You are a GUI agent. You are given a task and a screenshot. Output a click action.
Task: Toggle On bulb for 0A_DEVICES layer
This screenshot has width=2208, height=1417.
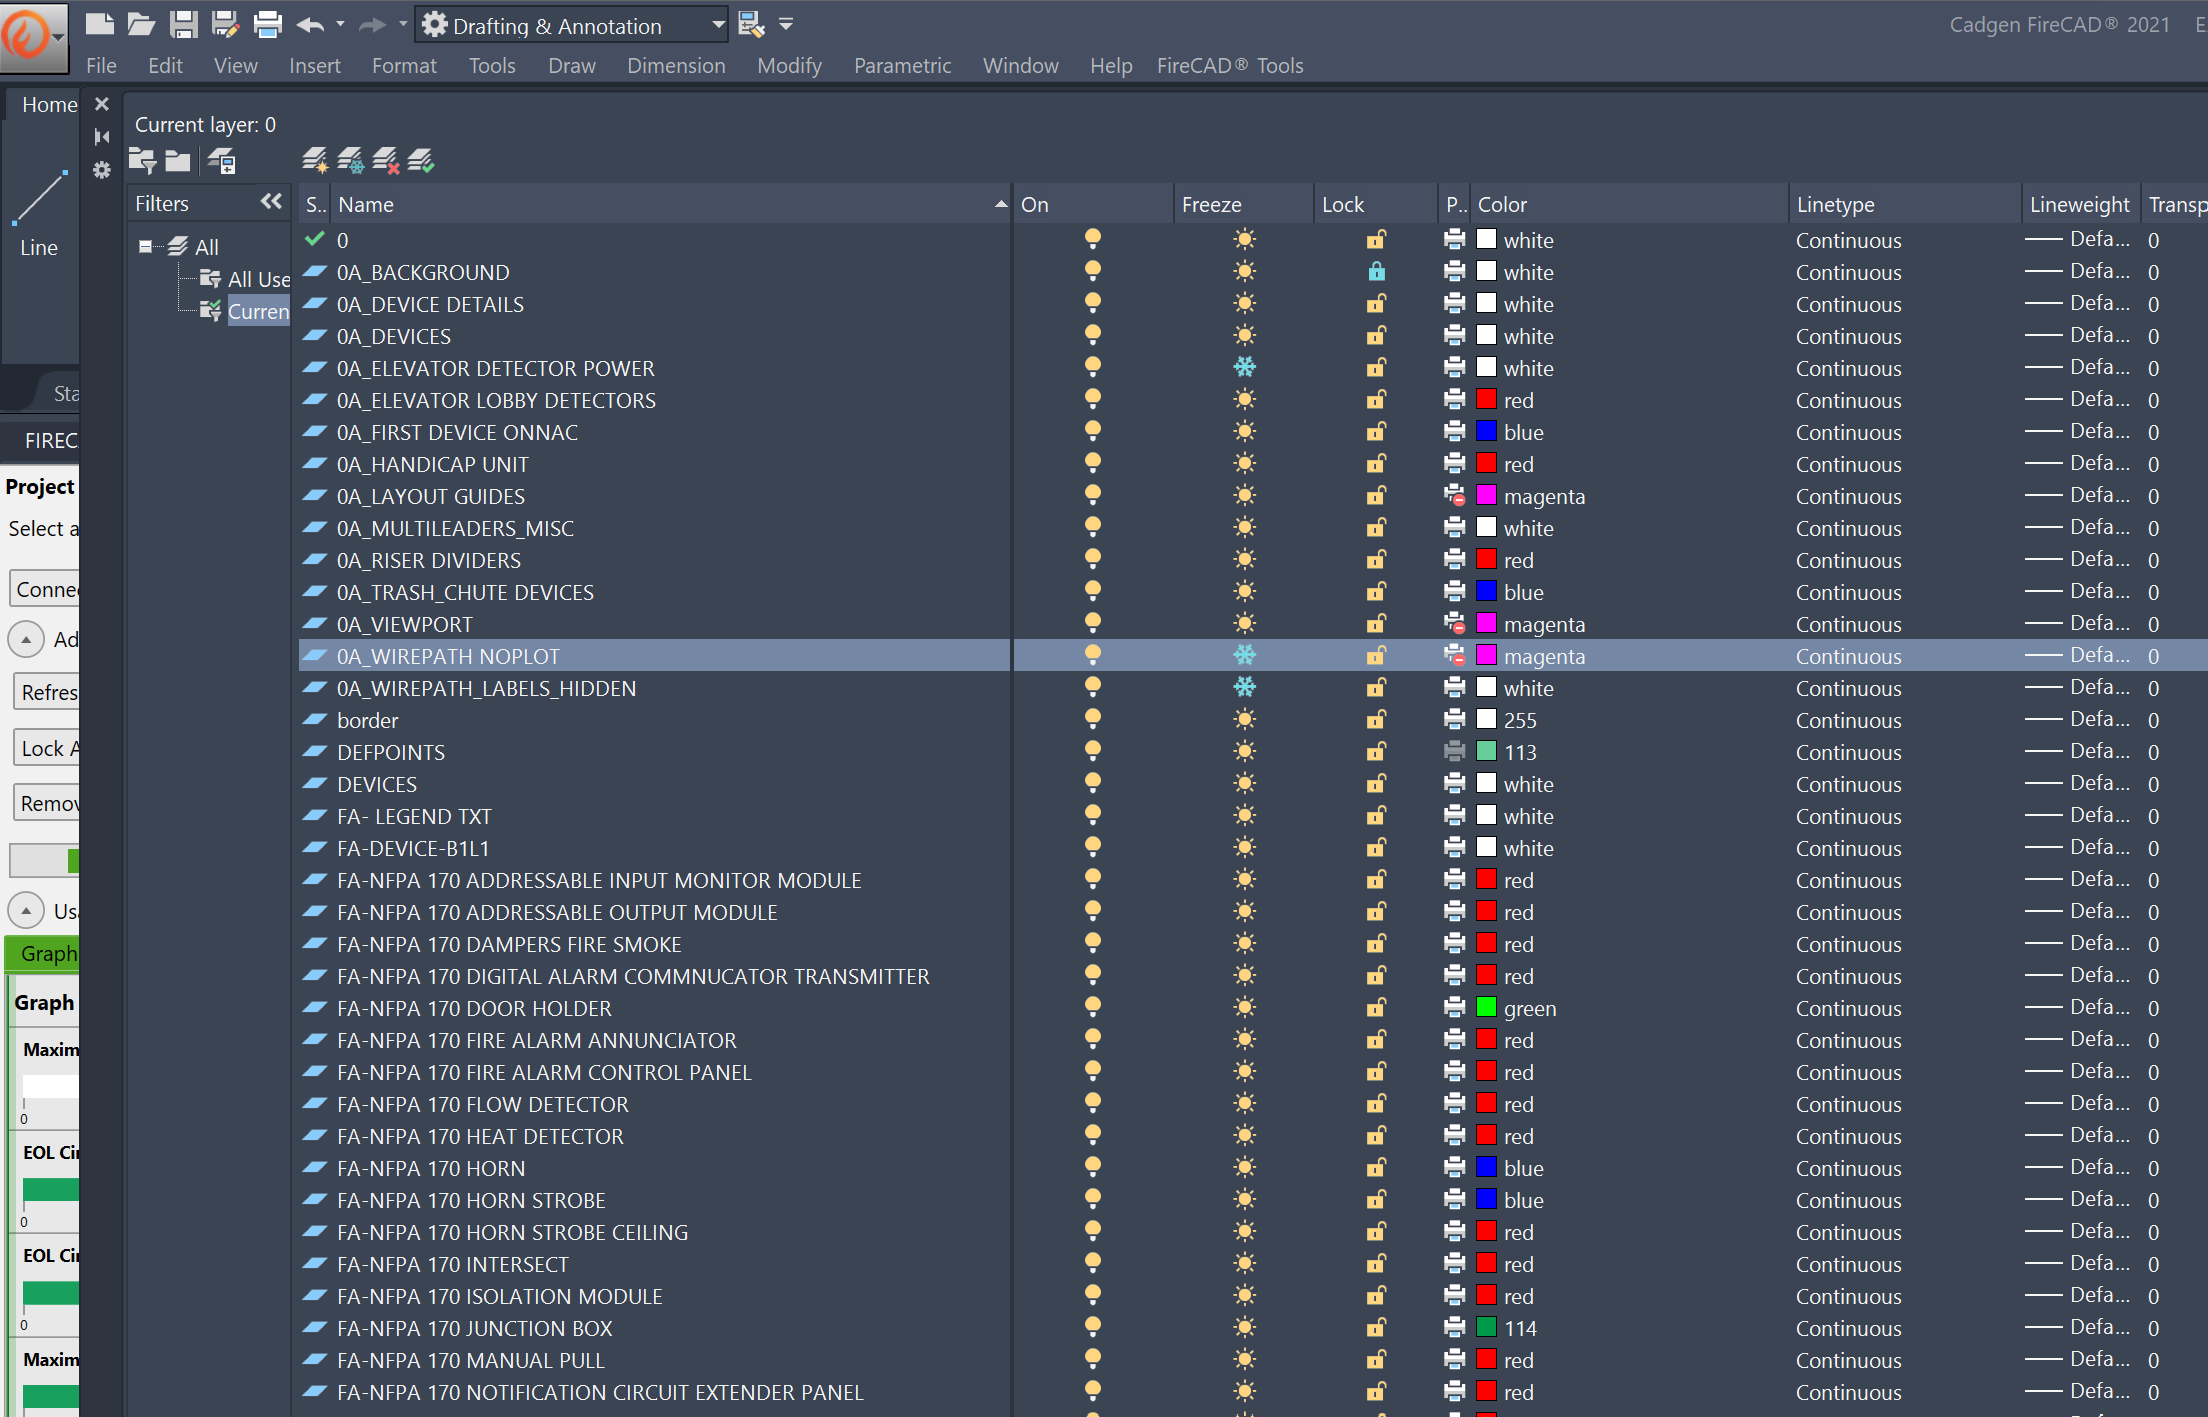tap(1093, 335)
